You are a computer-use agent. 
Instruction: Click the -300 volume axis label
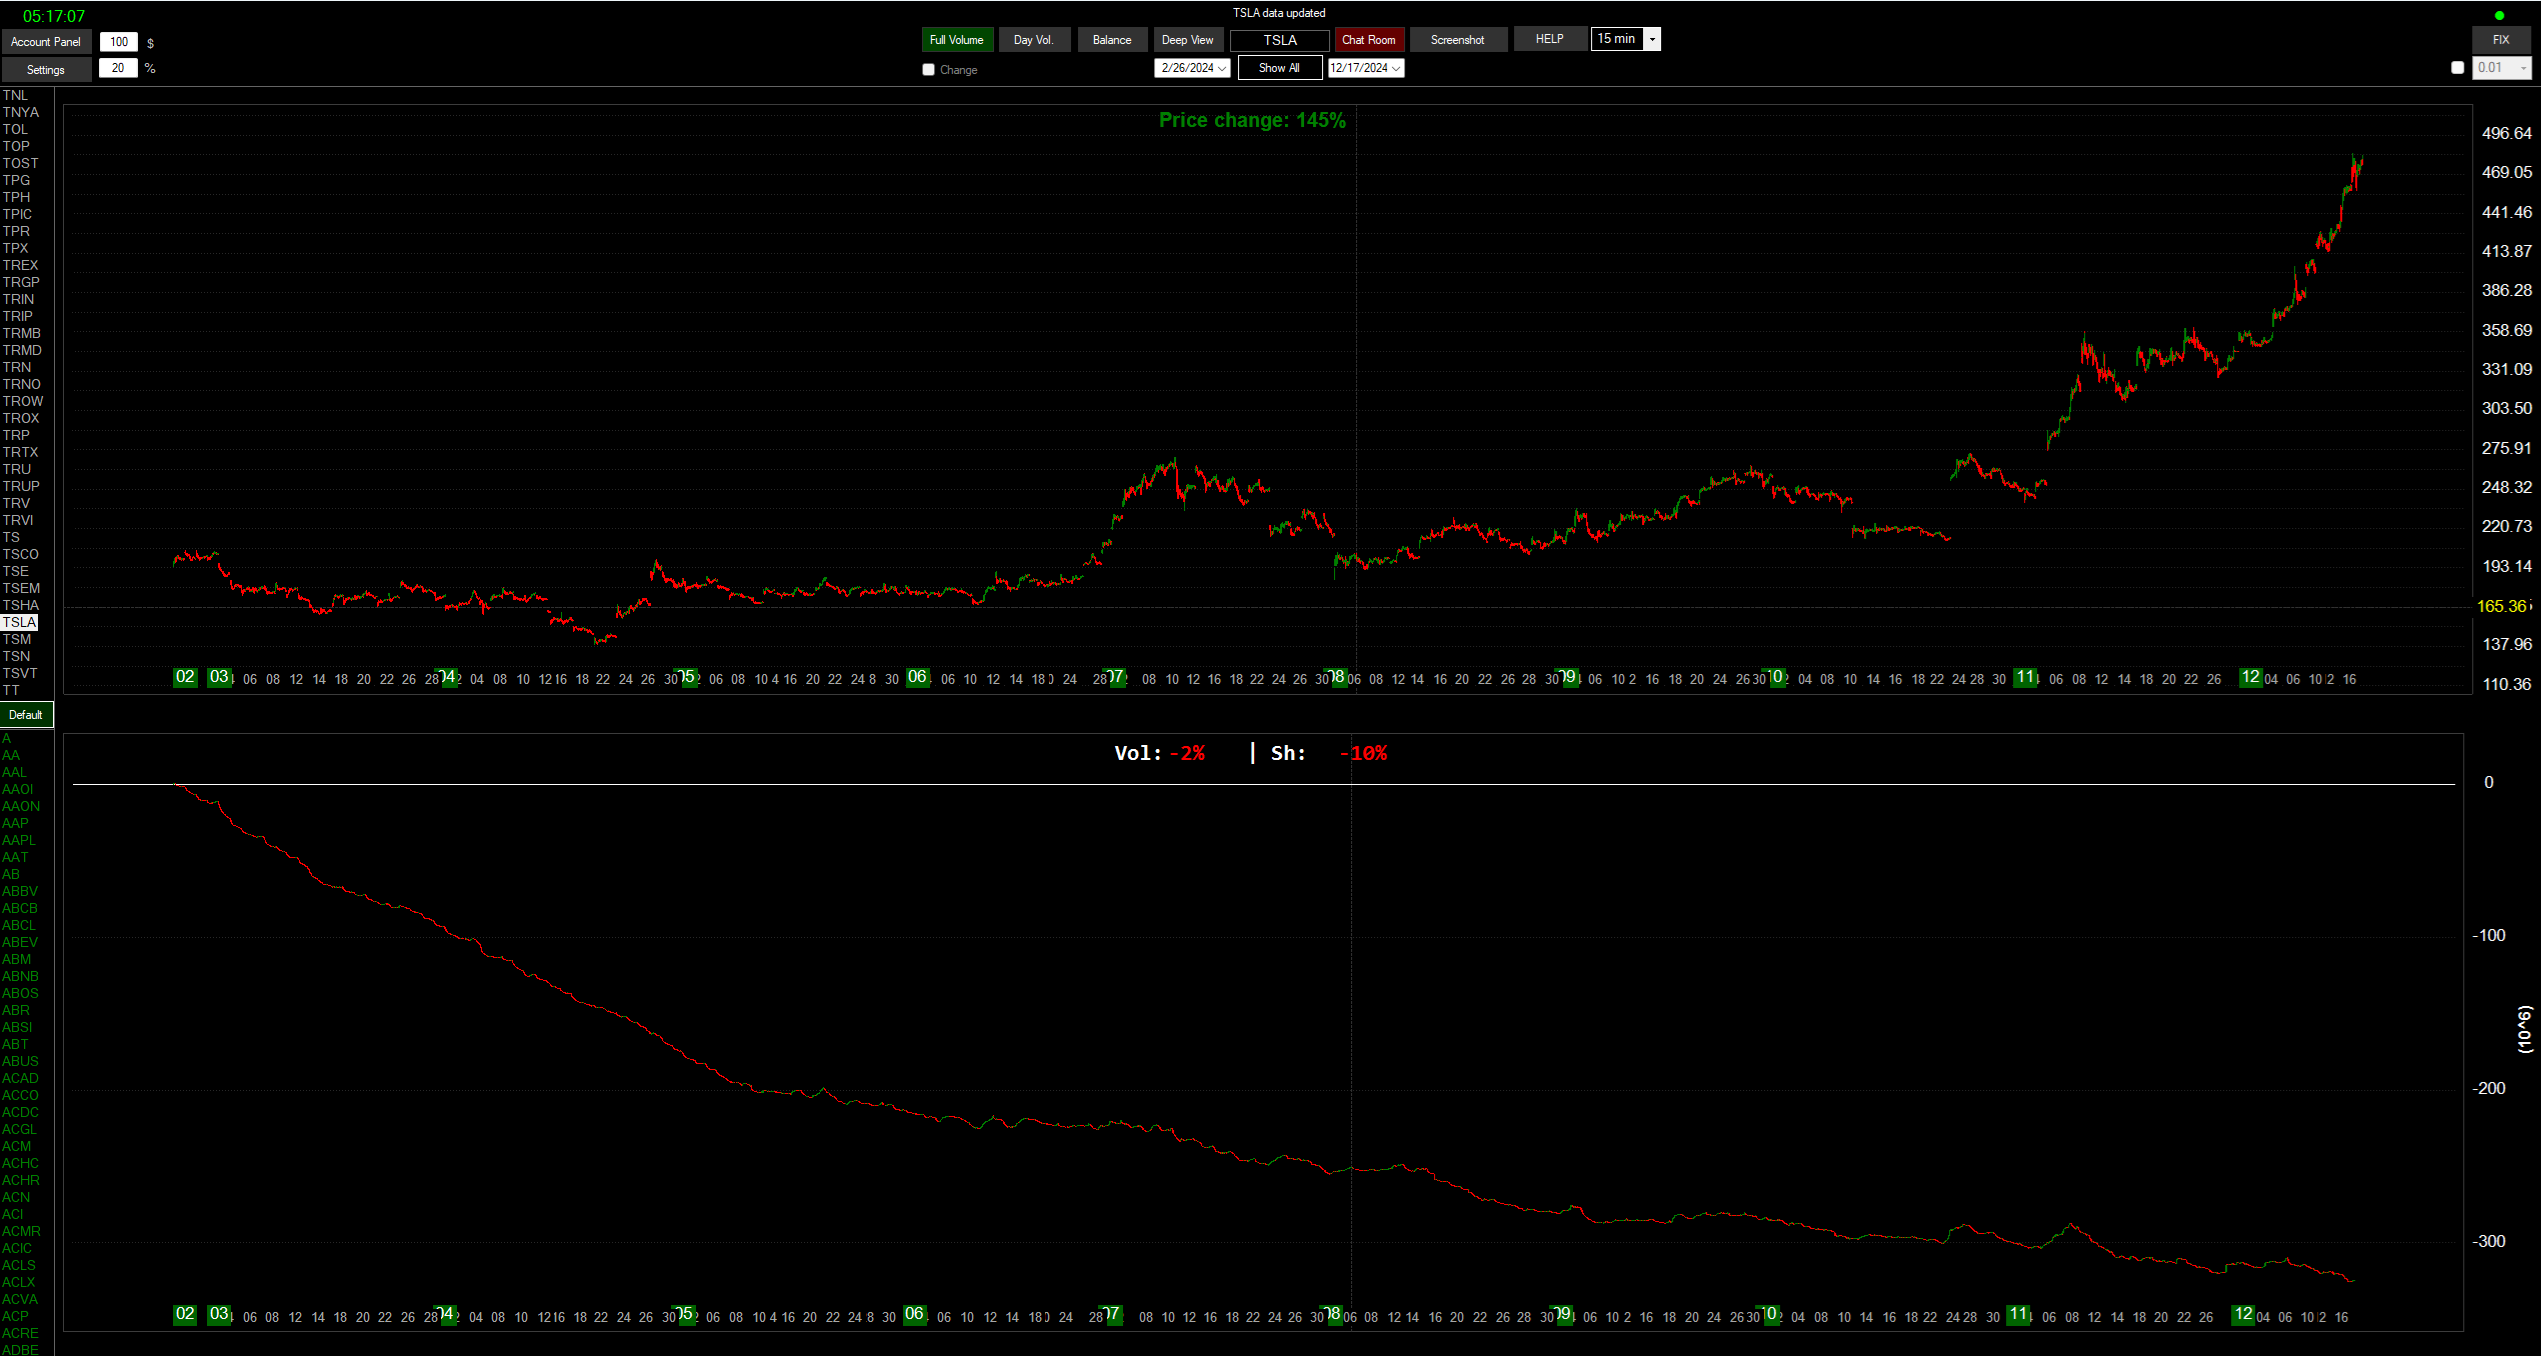point(2490,1241)
